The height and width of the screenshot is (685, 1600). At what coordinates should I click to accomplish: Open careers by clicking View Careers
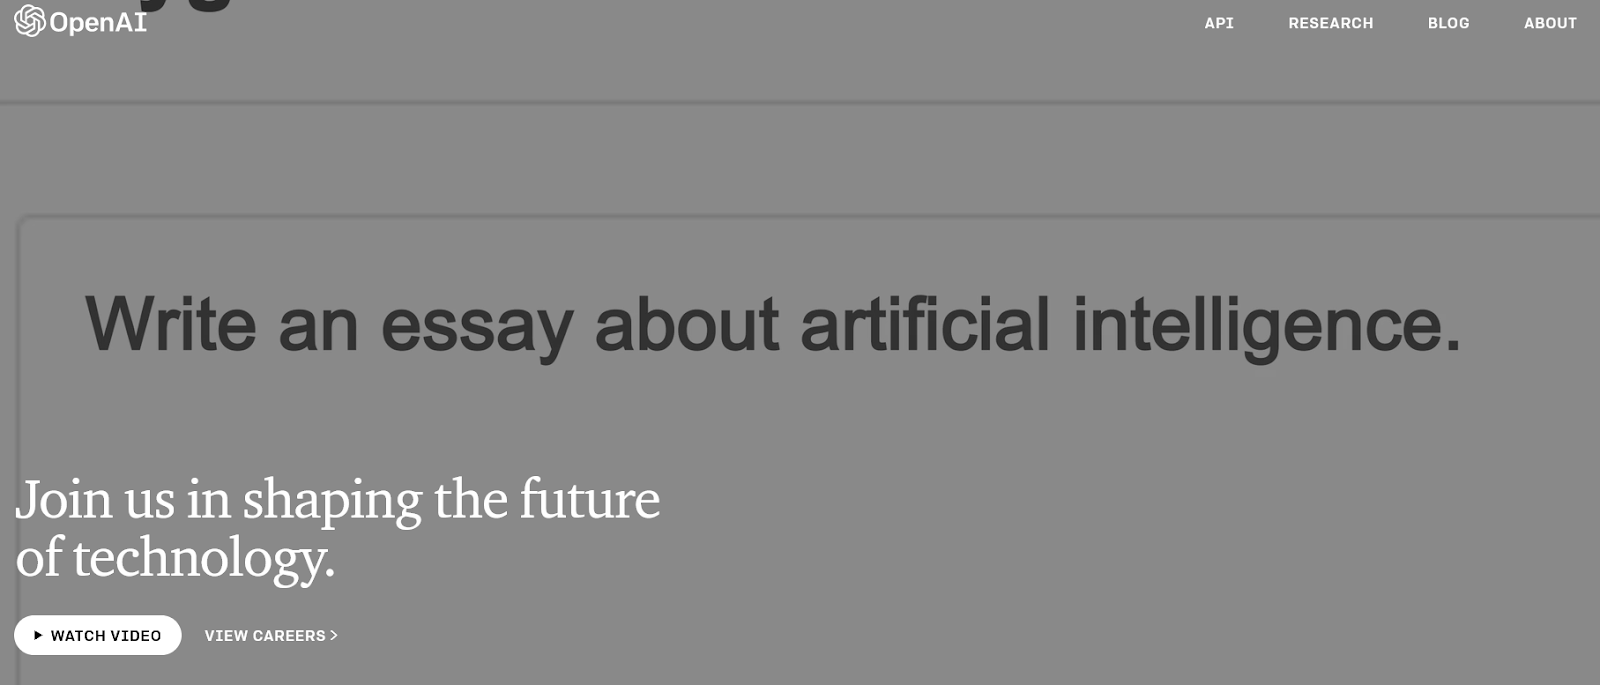pos(265,635)
